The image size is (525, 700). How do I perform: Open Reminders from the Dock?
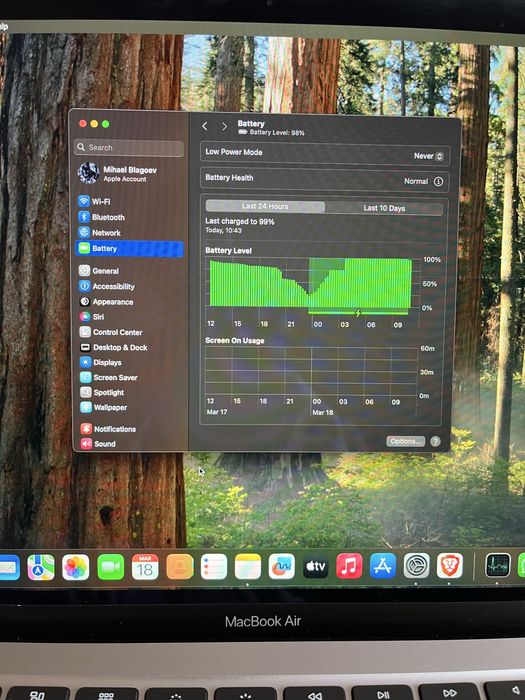pos(214,567)
